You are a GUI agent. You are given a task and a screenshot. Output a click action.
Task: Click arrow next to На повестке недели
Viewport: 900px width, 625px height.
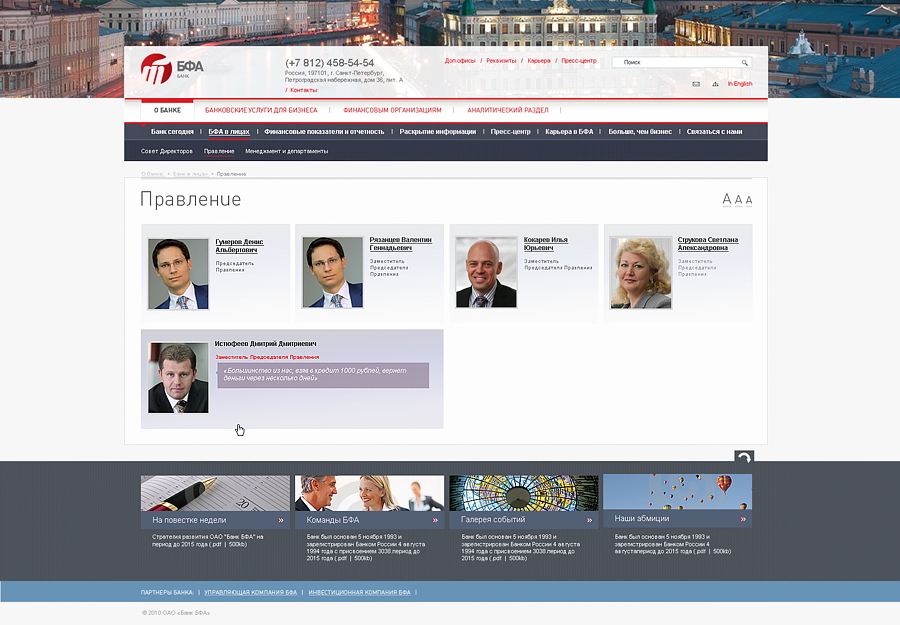coord(281,521)
